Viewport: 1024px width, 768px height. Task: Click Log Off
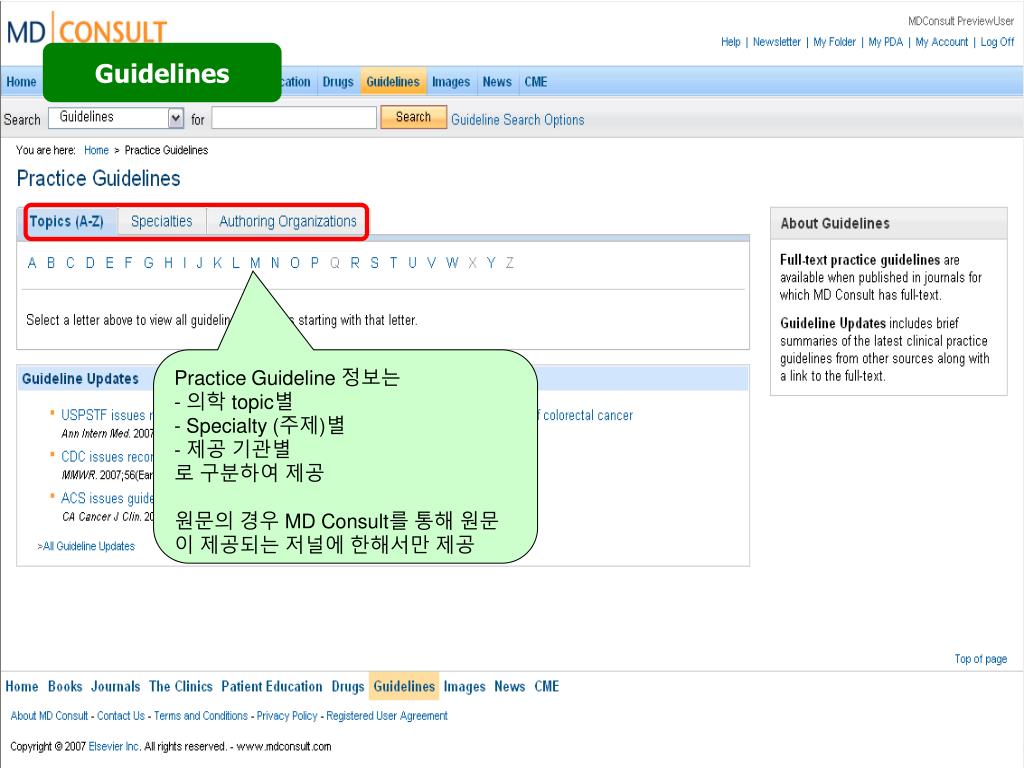(x=997, y=42)
